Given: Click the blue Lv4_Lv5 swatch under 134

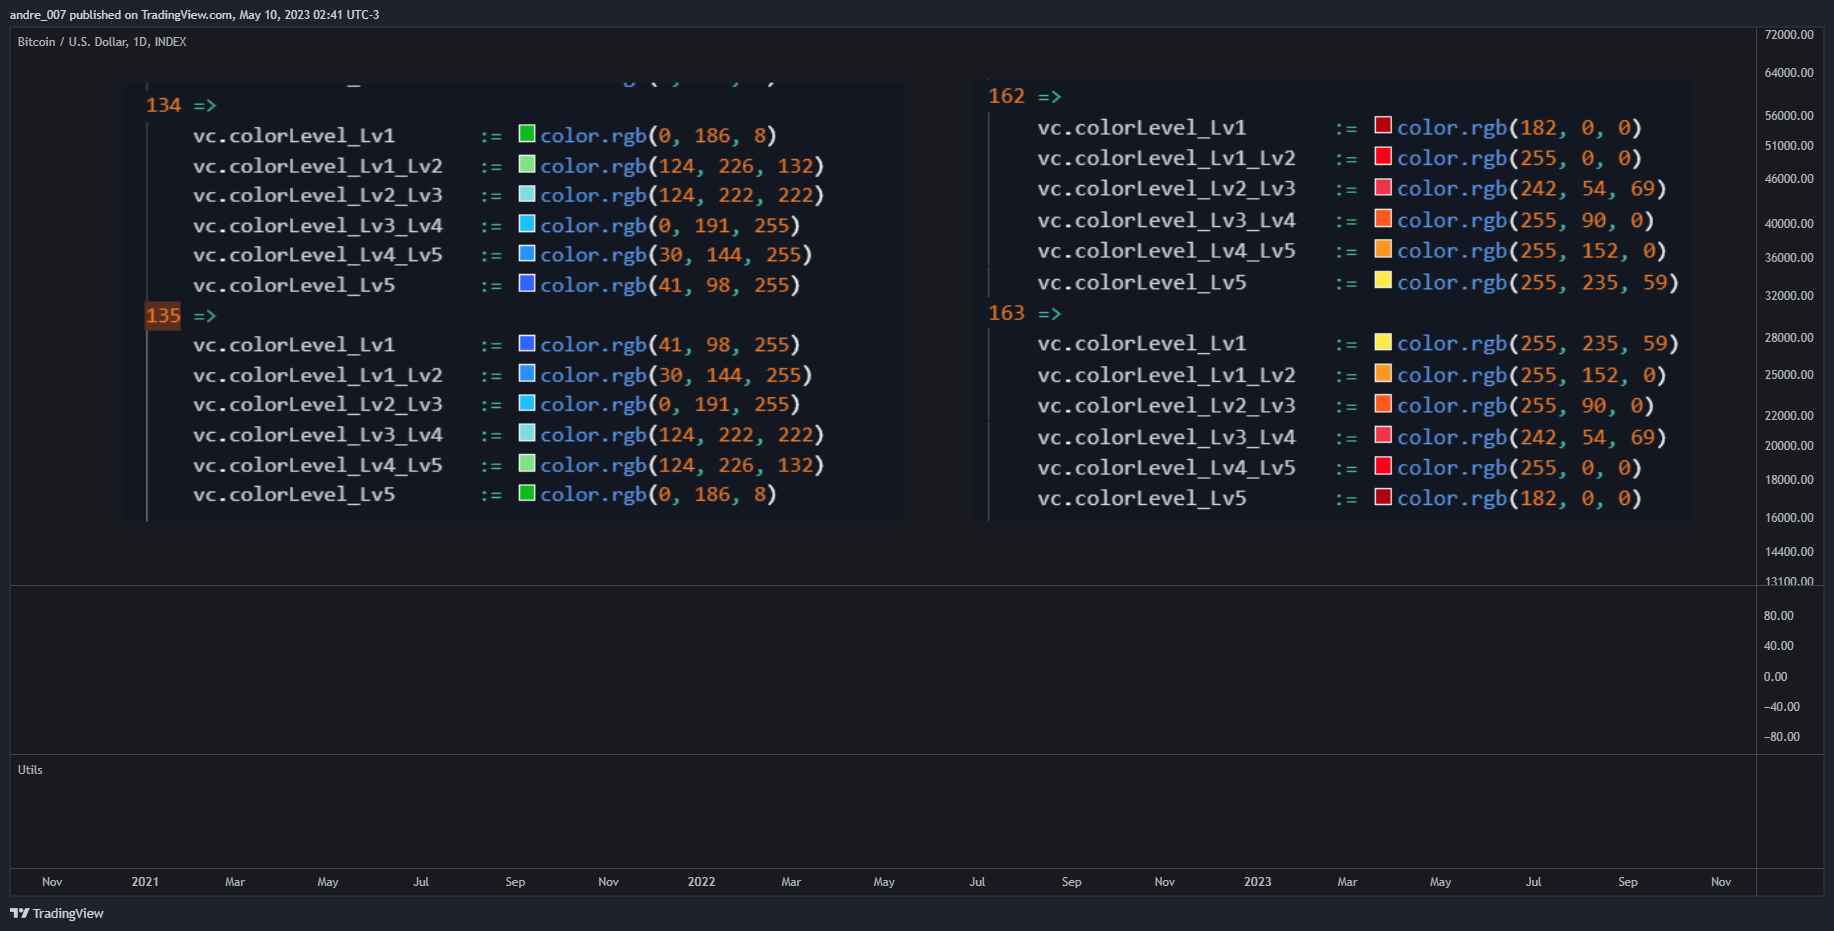Looking at the screenshot, I should [527, 254].
